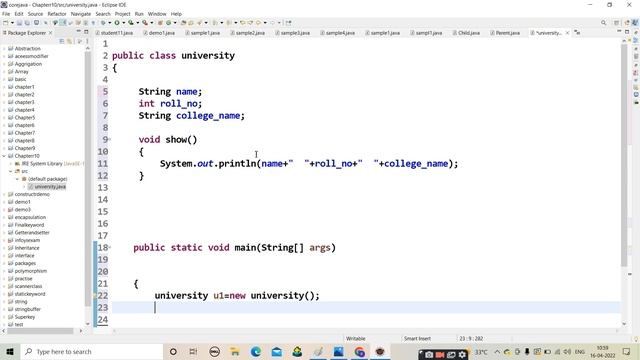This screenshot has height=360, width=640.
Task: Collapse the src folder node
Action: 11,171
